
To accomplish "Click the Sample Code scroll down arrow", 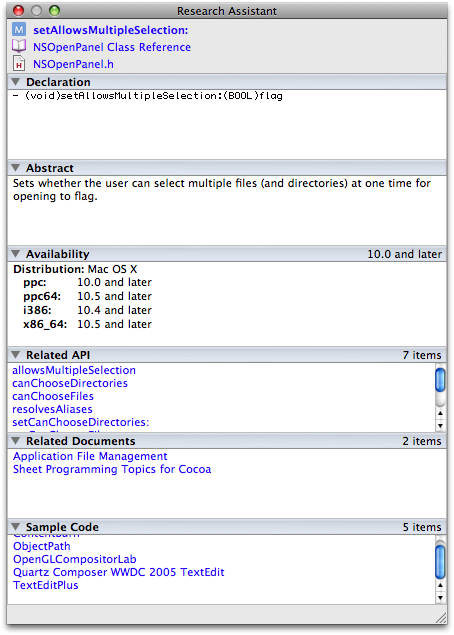I will 440,598.
